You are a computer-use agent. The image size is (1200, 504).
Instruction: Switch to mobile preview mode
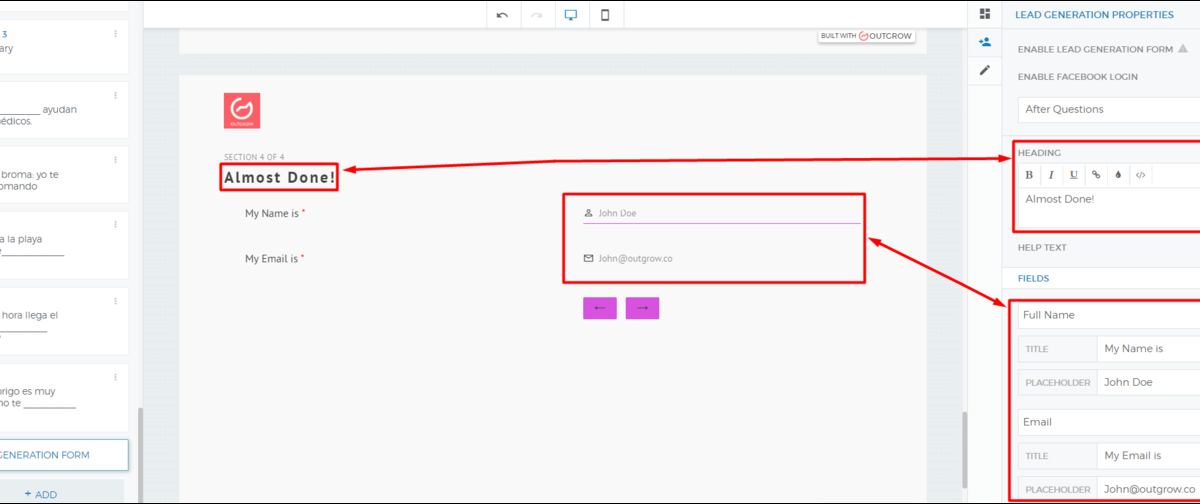point(605,15)
